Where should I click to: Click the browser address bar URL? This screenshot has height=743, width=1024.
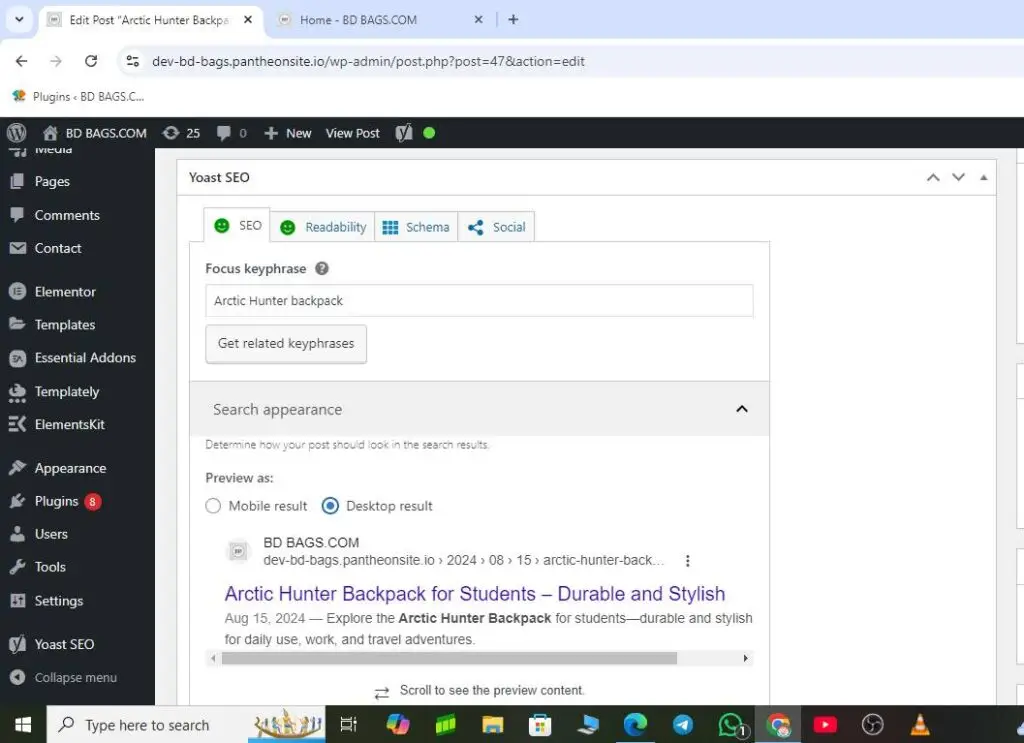(x=368, y=61)
